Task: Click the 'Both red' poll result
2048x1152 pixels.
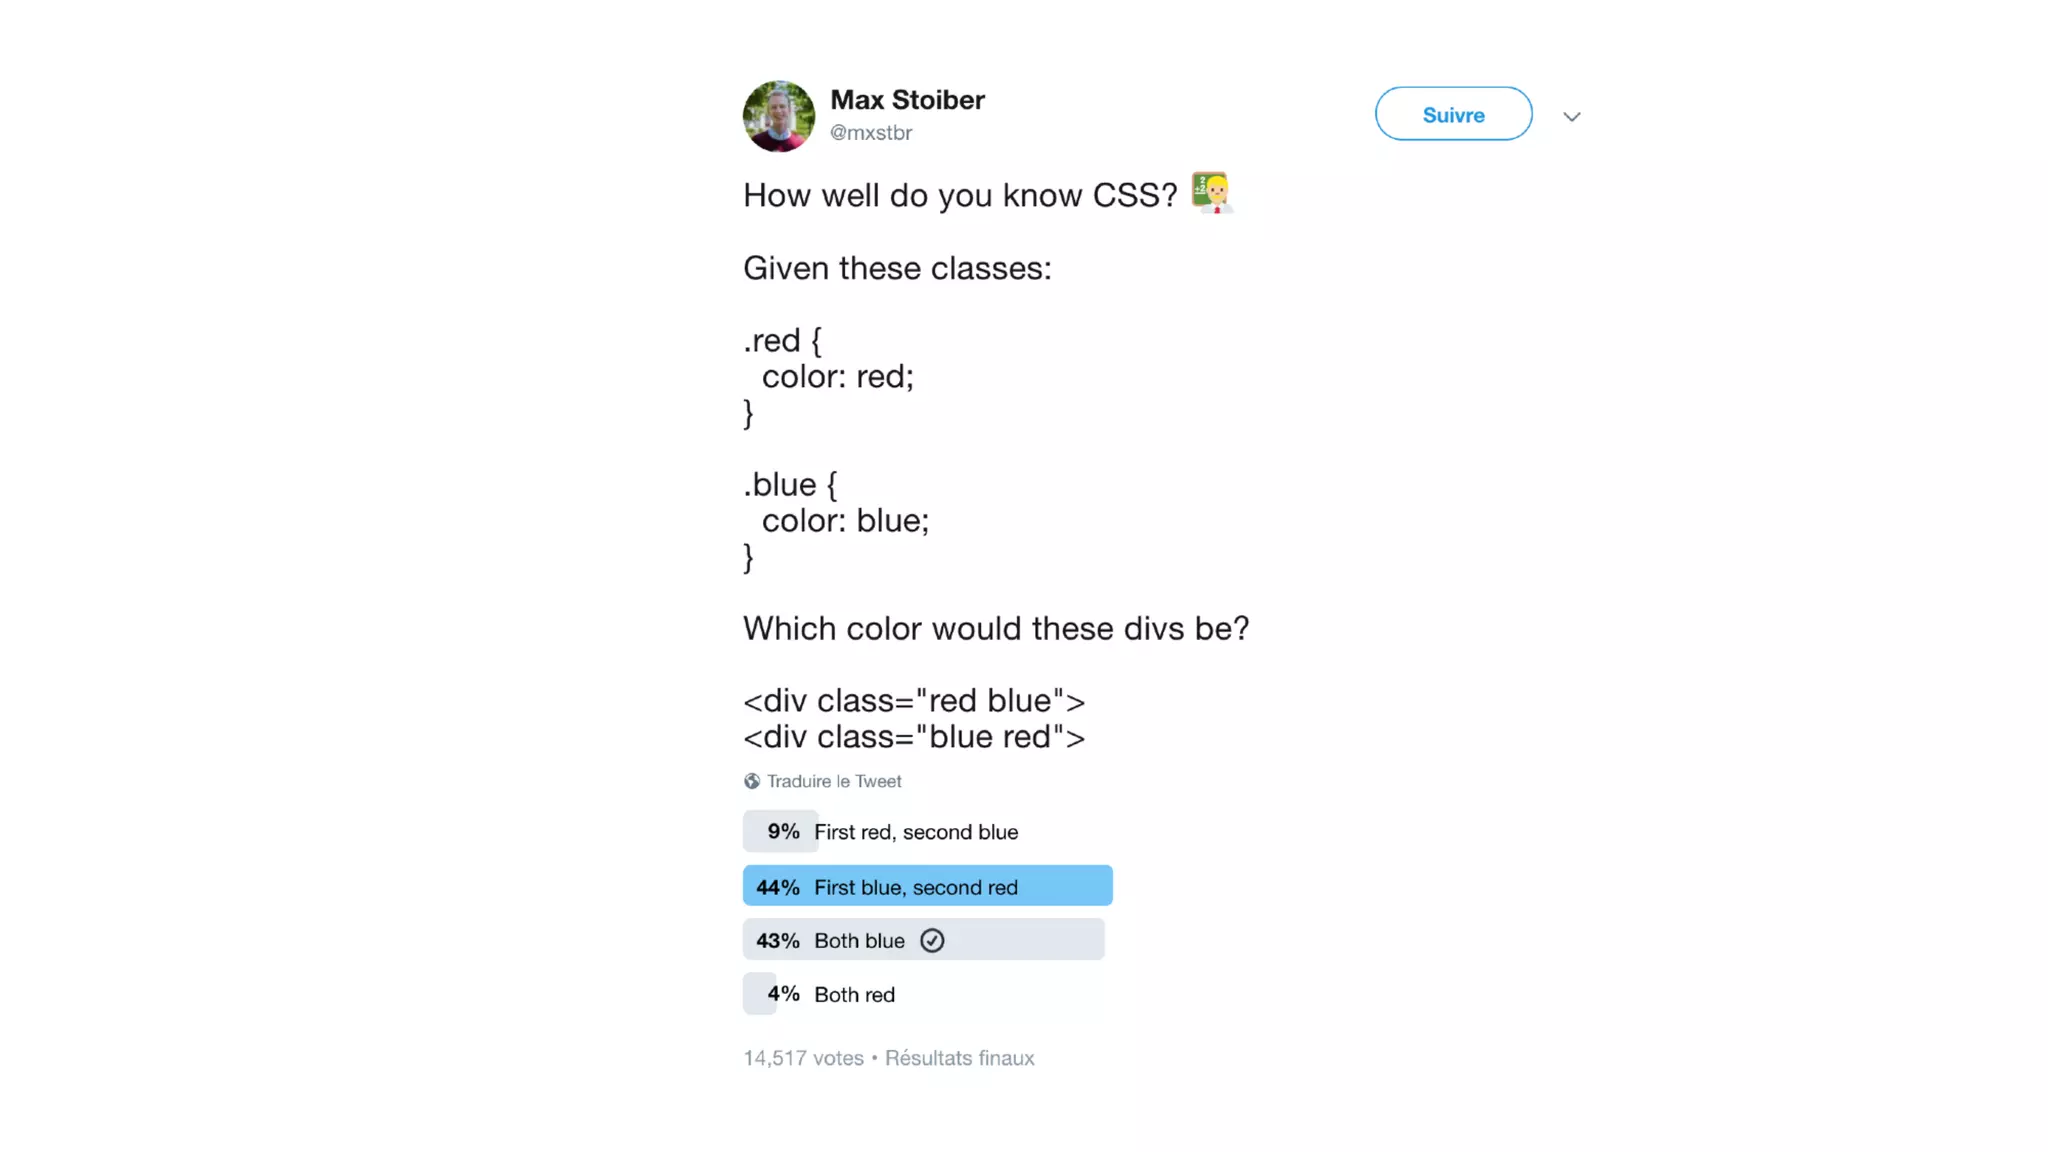Action: (854, 995)
